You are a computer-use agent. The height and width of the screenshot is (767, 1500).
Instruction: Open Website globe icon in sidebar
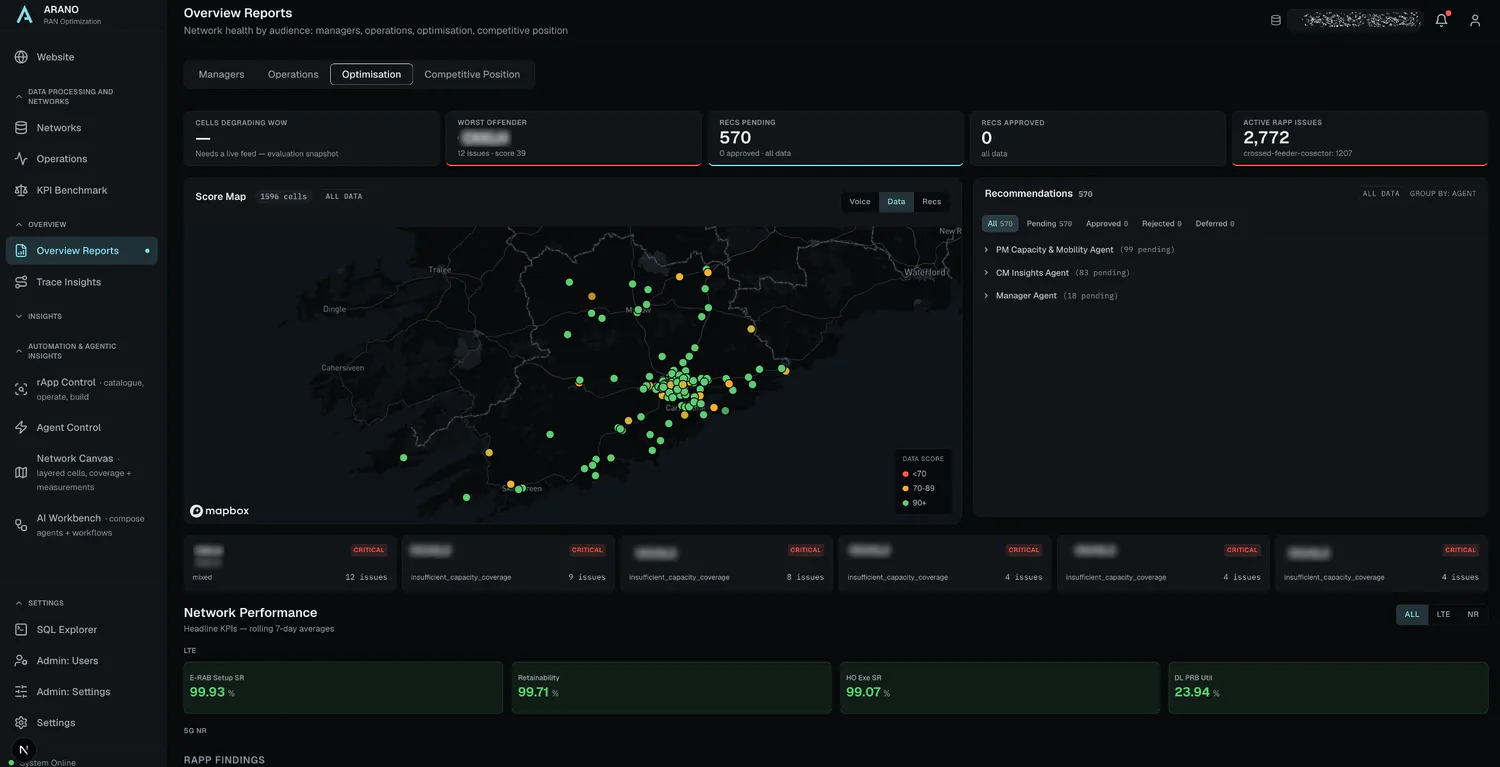coord(21,57)
